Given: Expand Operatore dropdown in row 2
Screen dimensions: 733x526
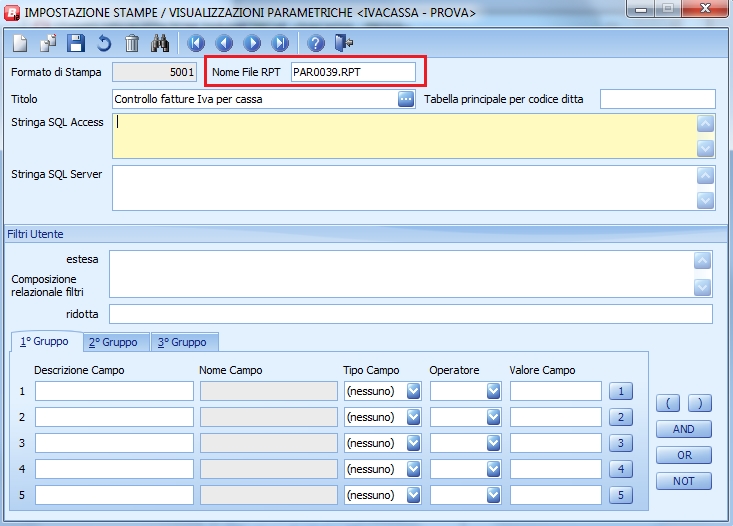Looking at the screenshot, I should (493, 417).
